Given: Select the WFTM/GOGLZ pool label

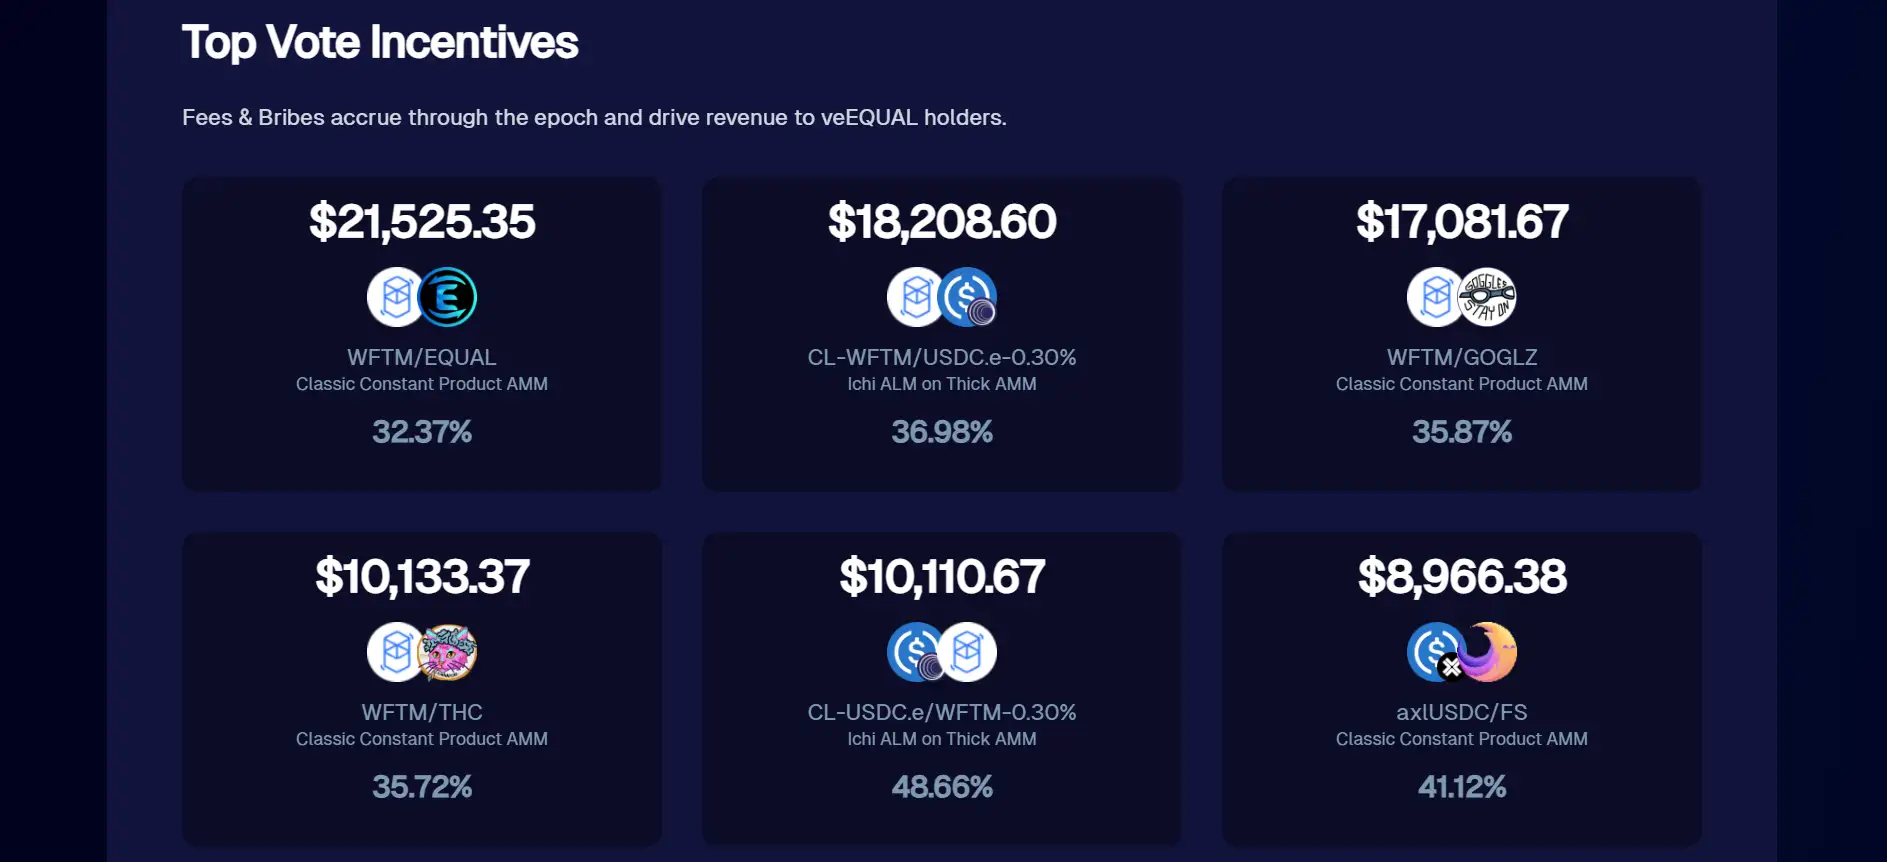Looking at the screenshot, I should 1461,357.
